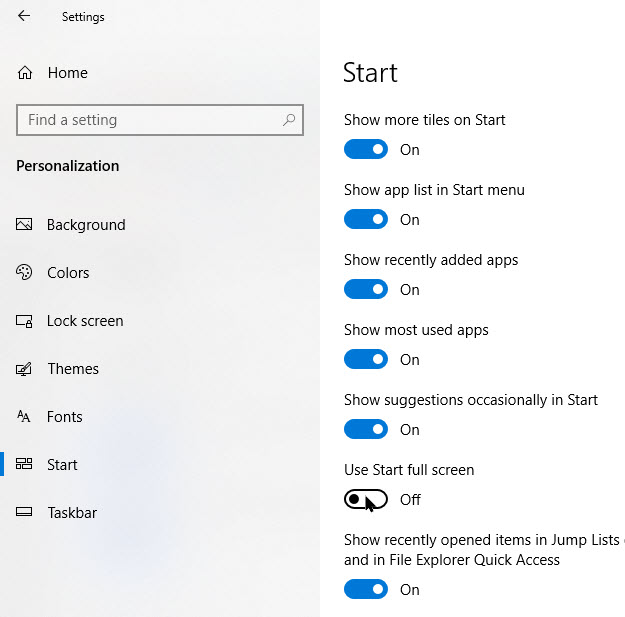Open the Themes settings page
The width and height of the screenshot is (625, 617).
pyautogui.click(x=73, y=369)
